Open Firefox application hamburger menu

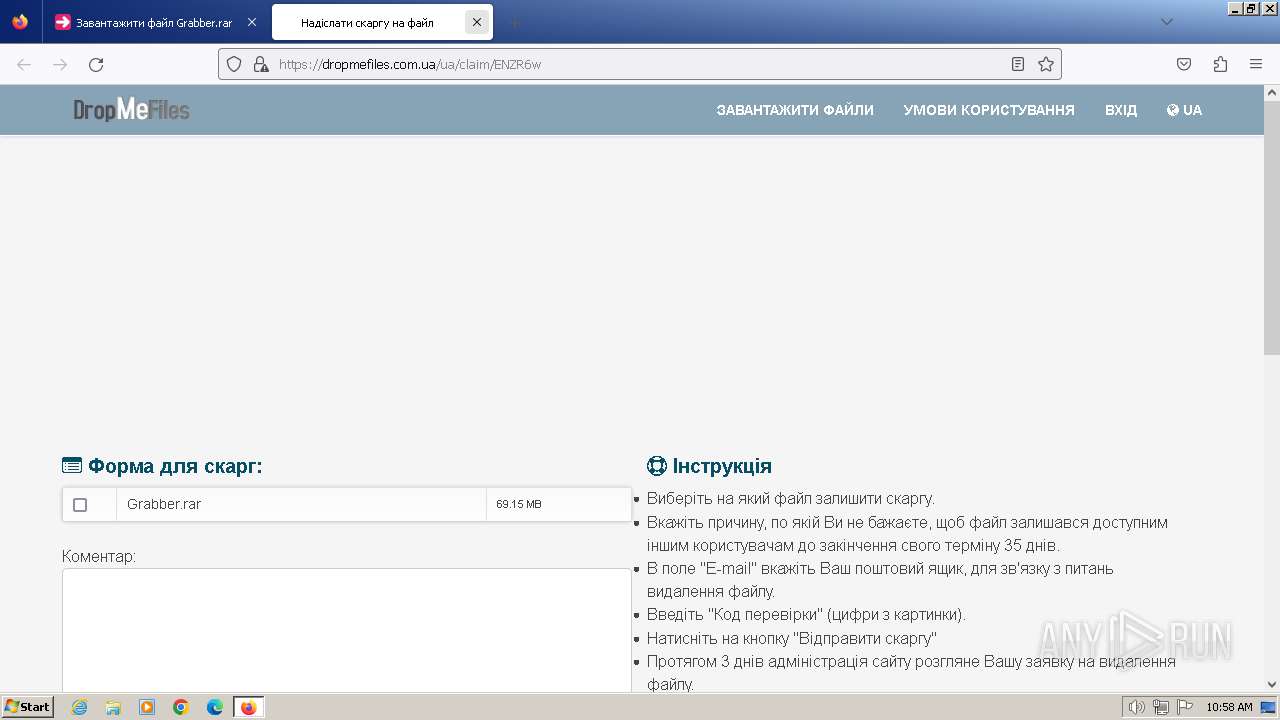[x=1256, y=64]
